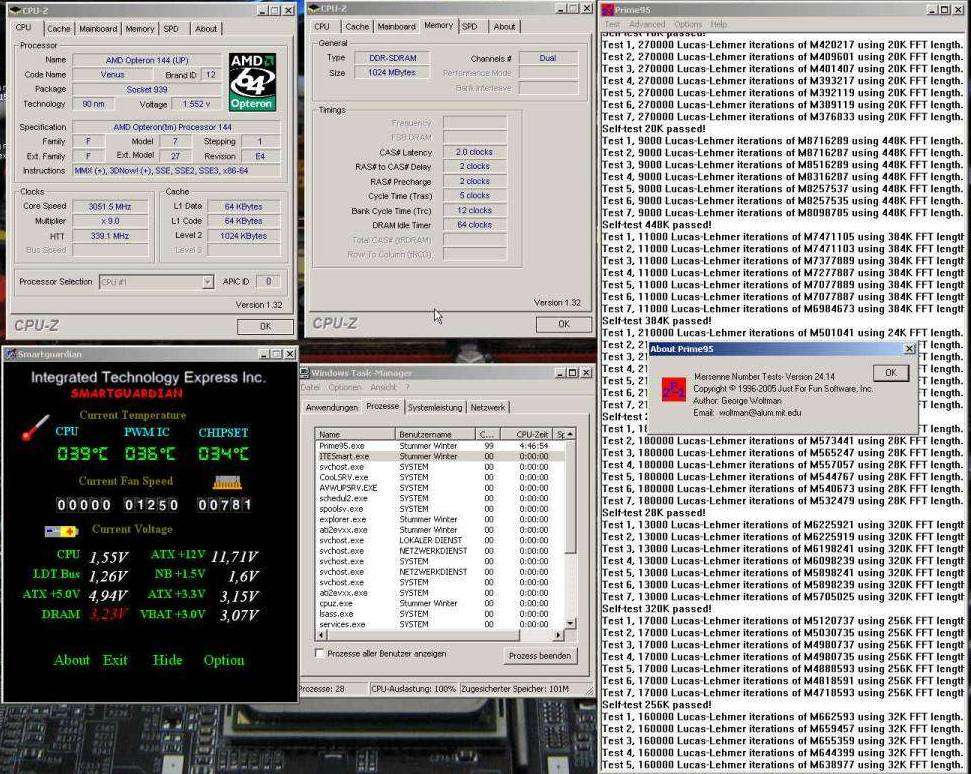
Task: Click the chipset fan icon in Smartguardian
Action: pyautogui.click(x=227, y=482)
